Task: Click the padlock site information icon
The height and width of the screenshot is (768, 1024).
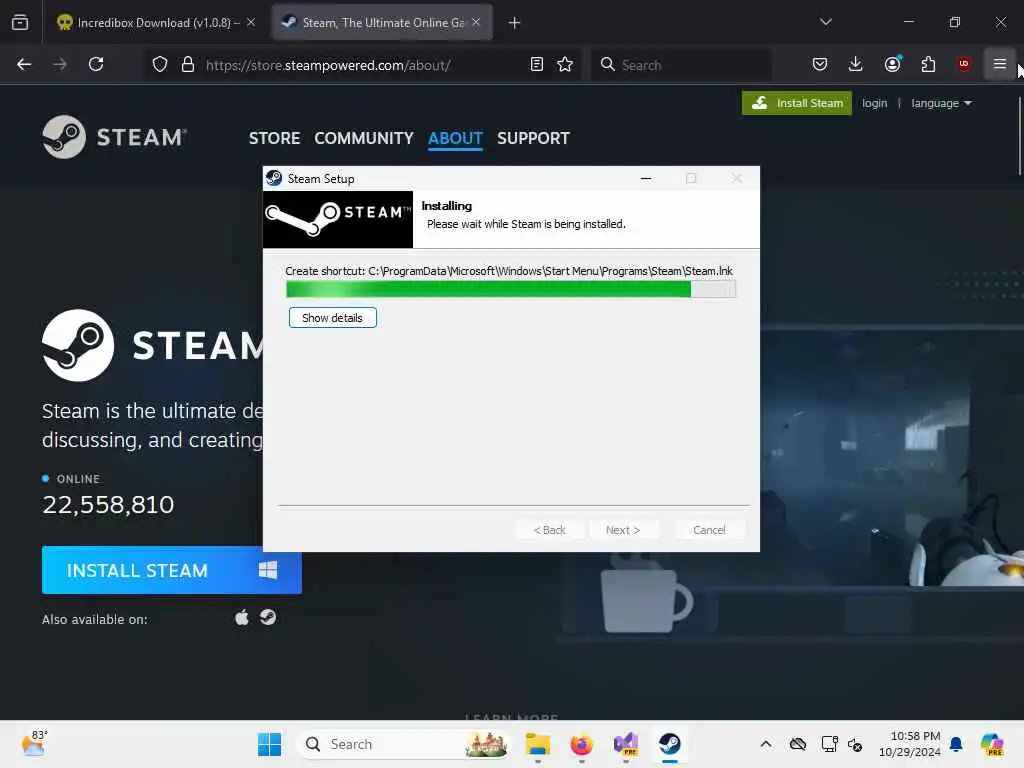Action: (188, 65)
